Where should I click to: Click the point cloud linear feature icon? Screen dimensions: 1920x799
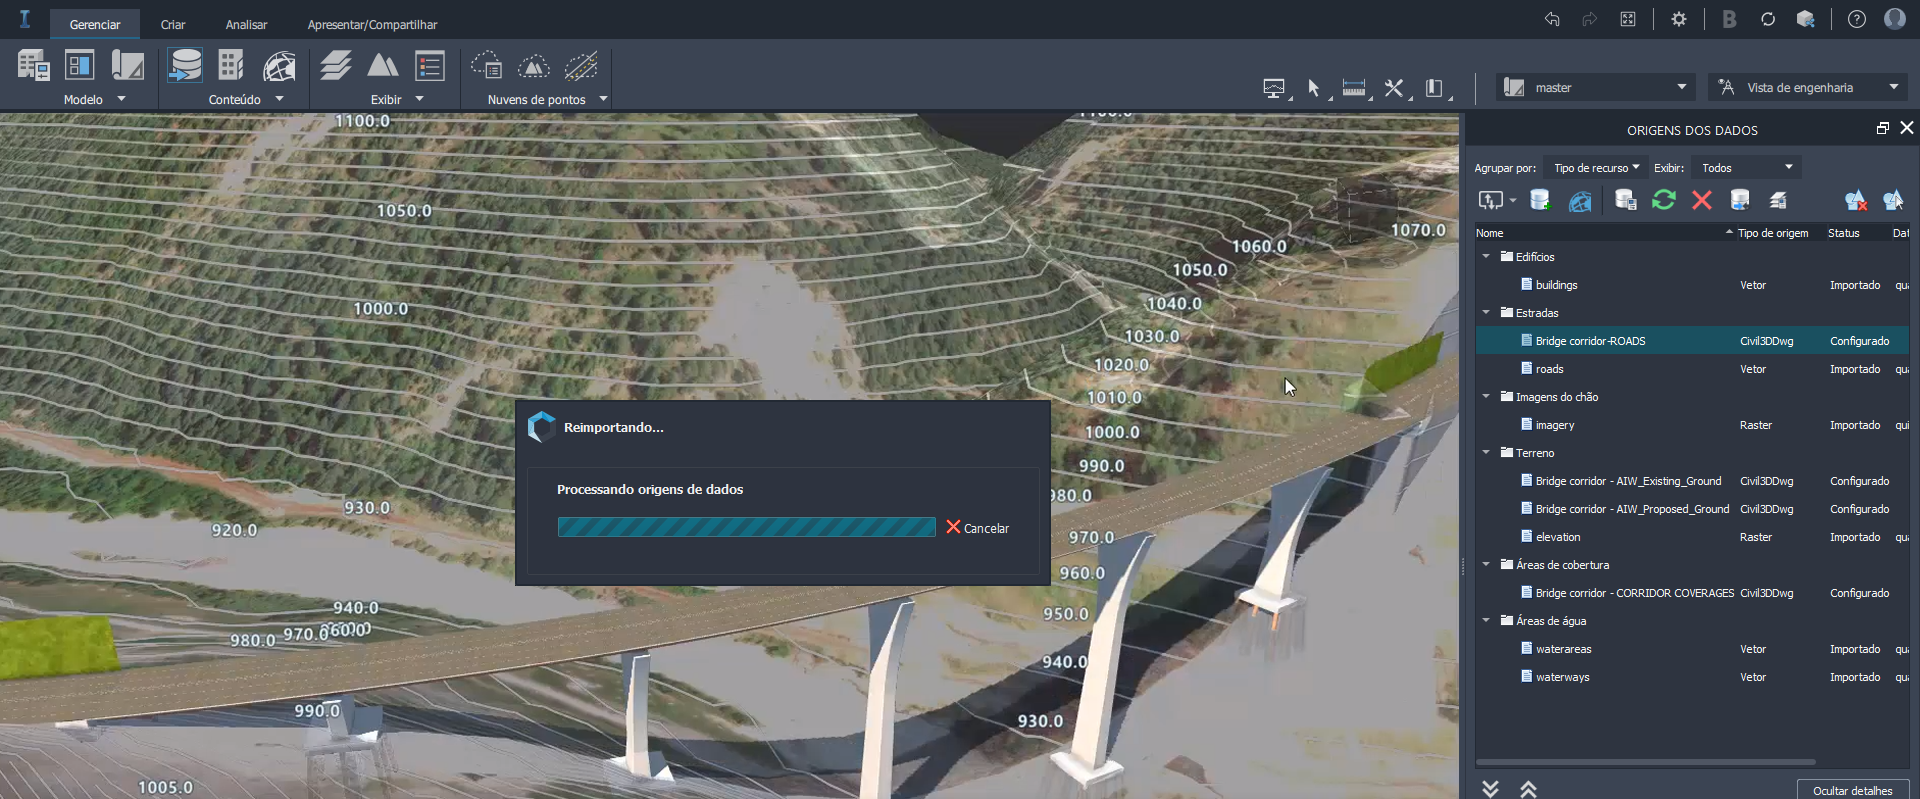pyautogui.click(x=581, y=66)
